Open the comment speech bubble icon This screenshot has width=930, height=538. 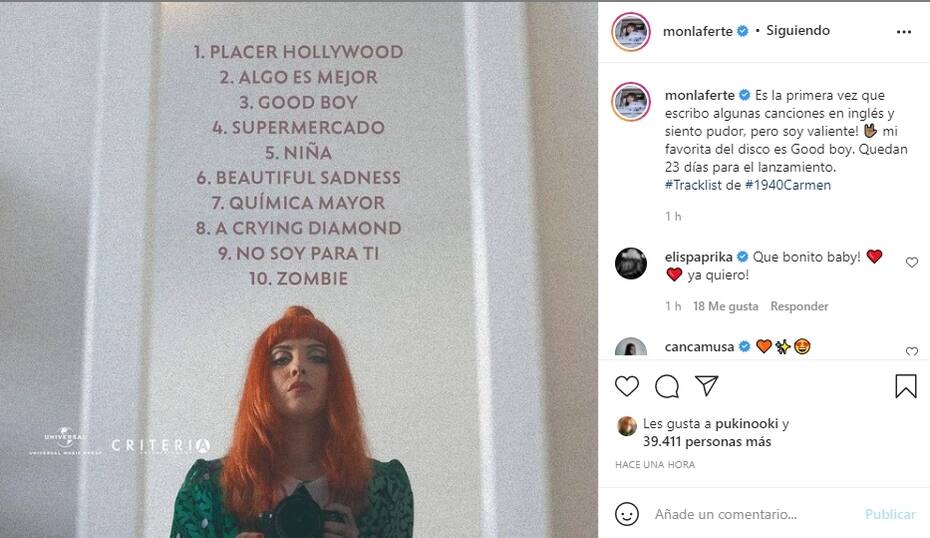point(667,386)
